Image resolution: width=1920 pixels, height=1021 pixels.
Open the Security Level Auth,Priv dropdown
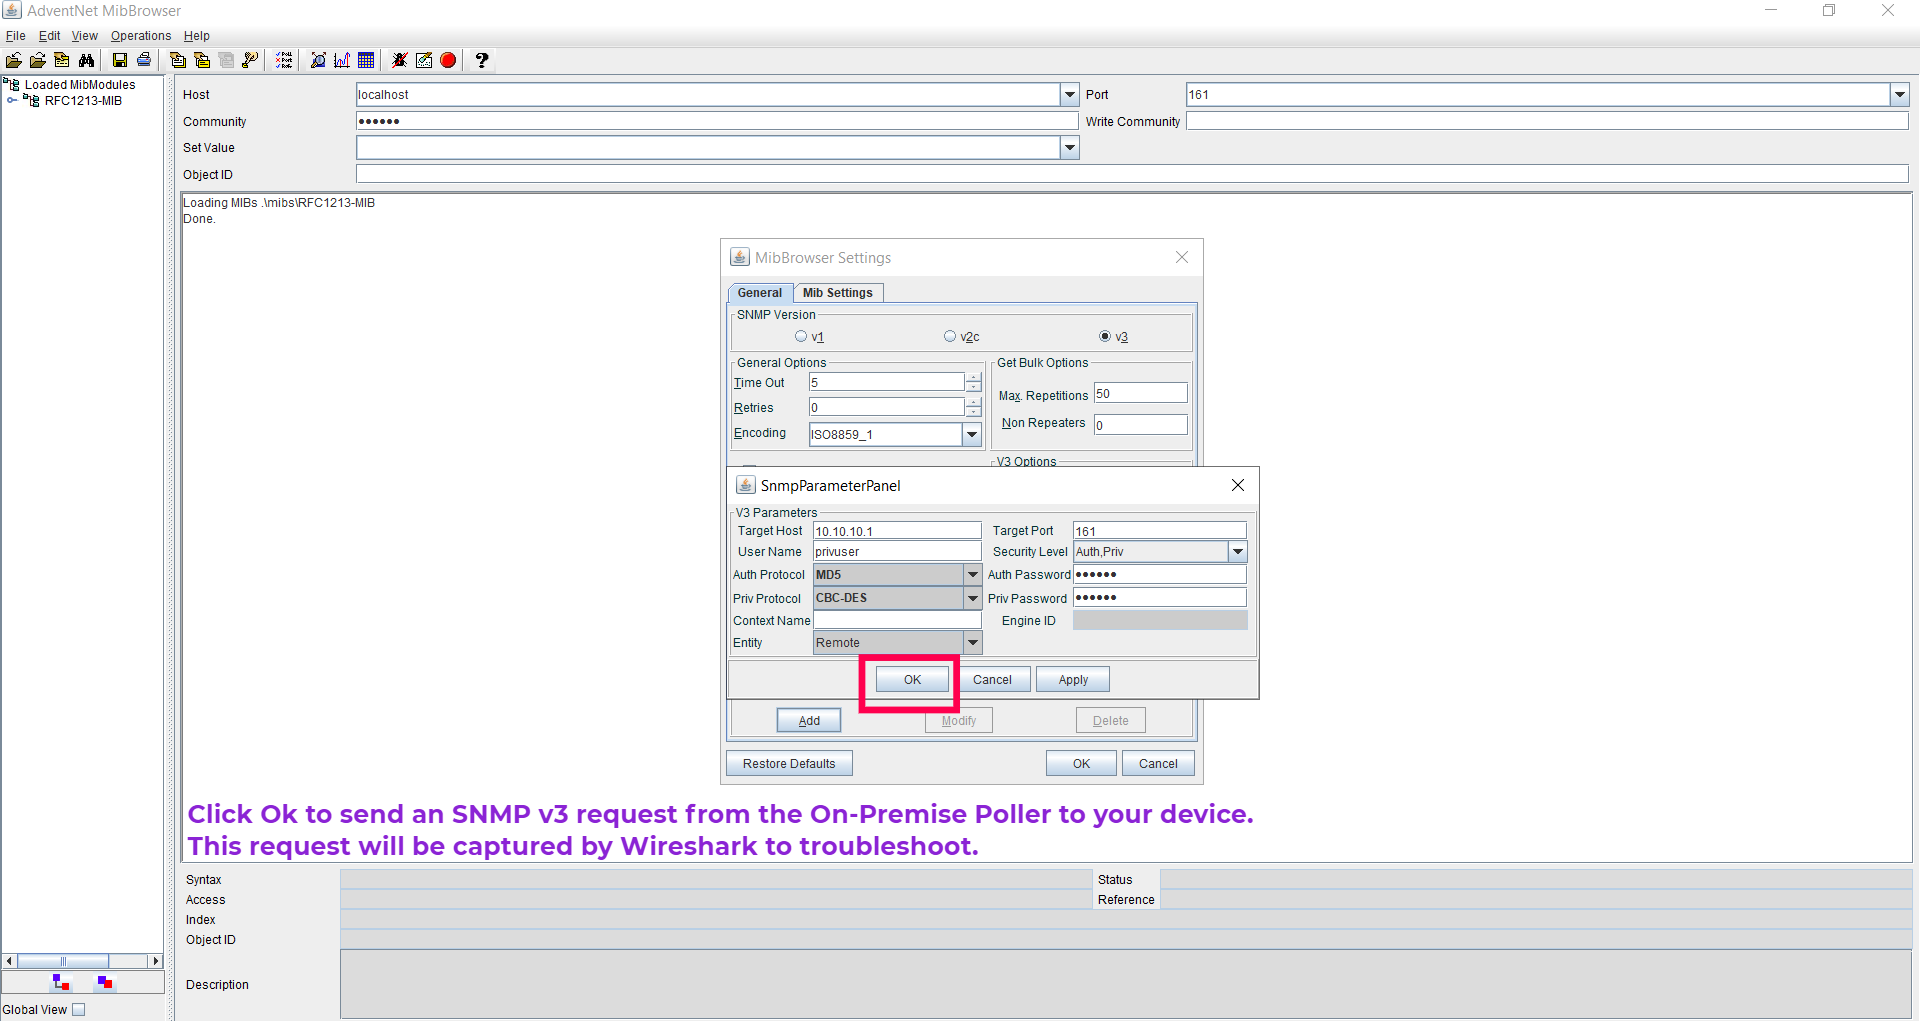click(x=1238, y=552)
